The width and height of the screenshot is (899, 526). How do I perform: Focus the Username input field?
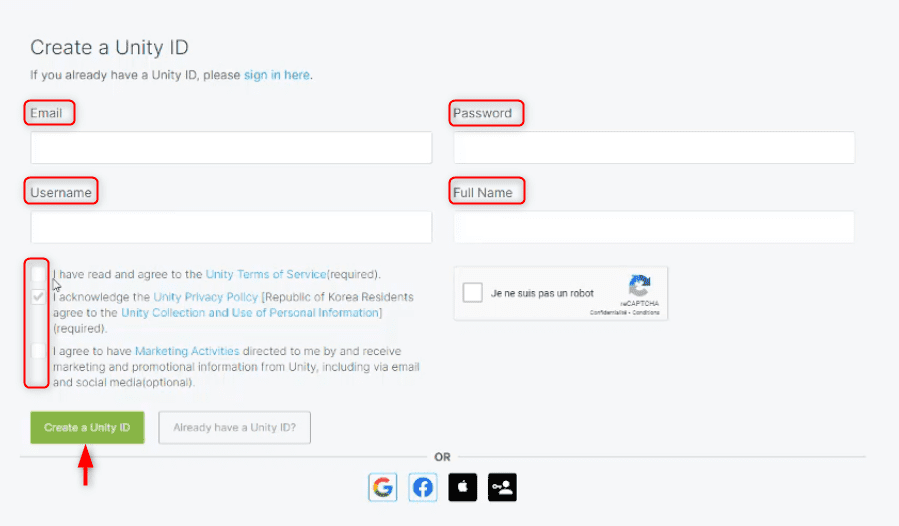point(231,227)
